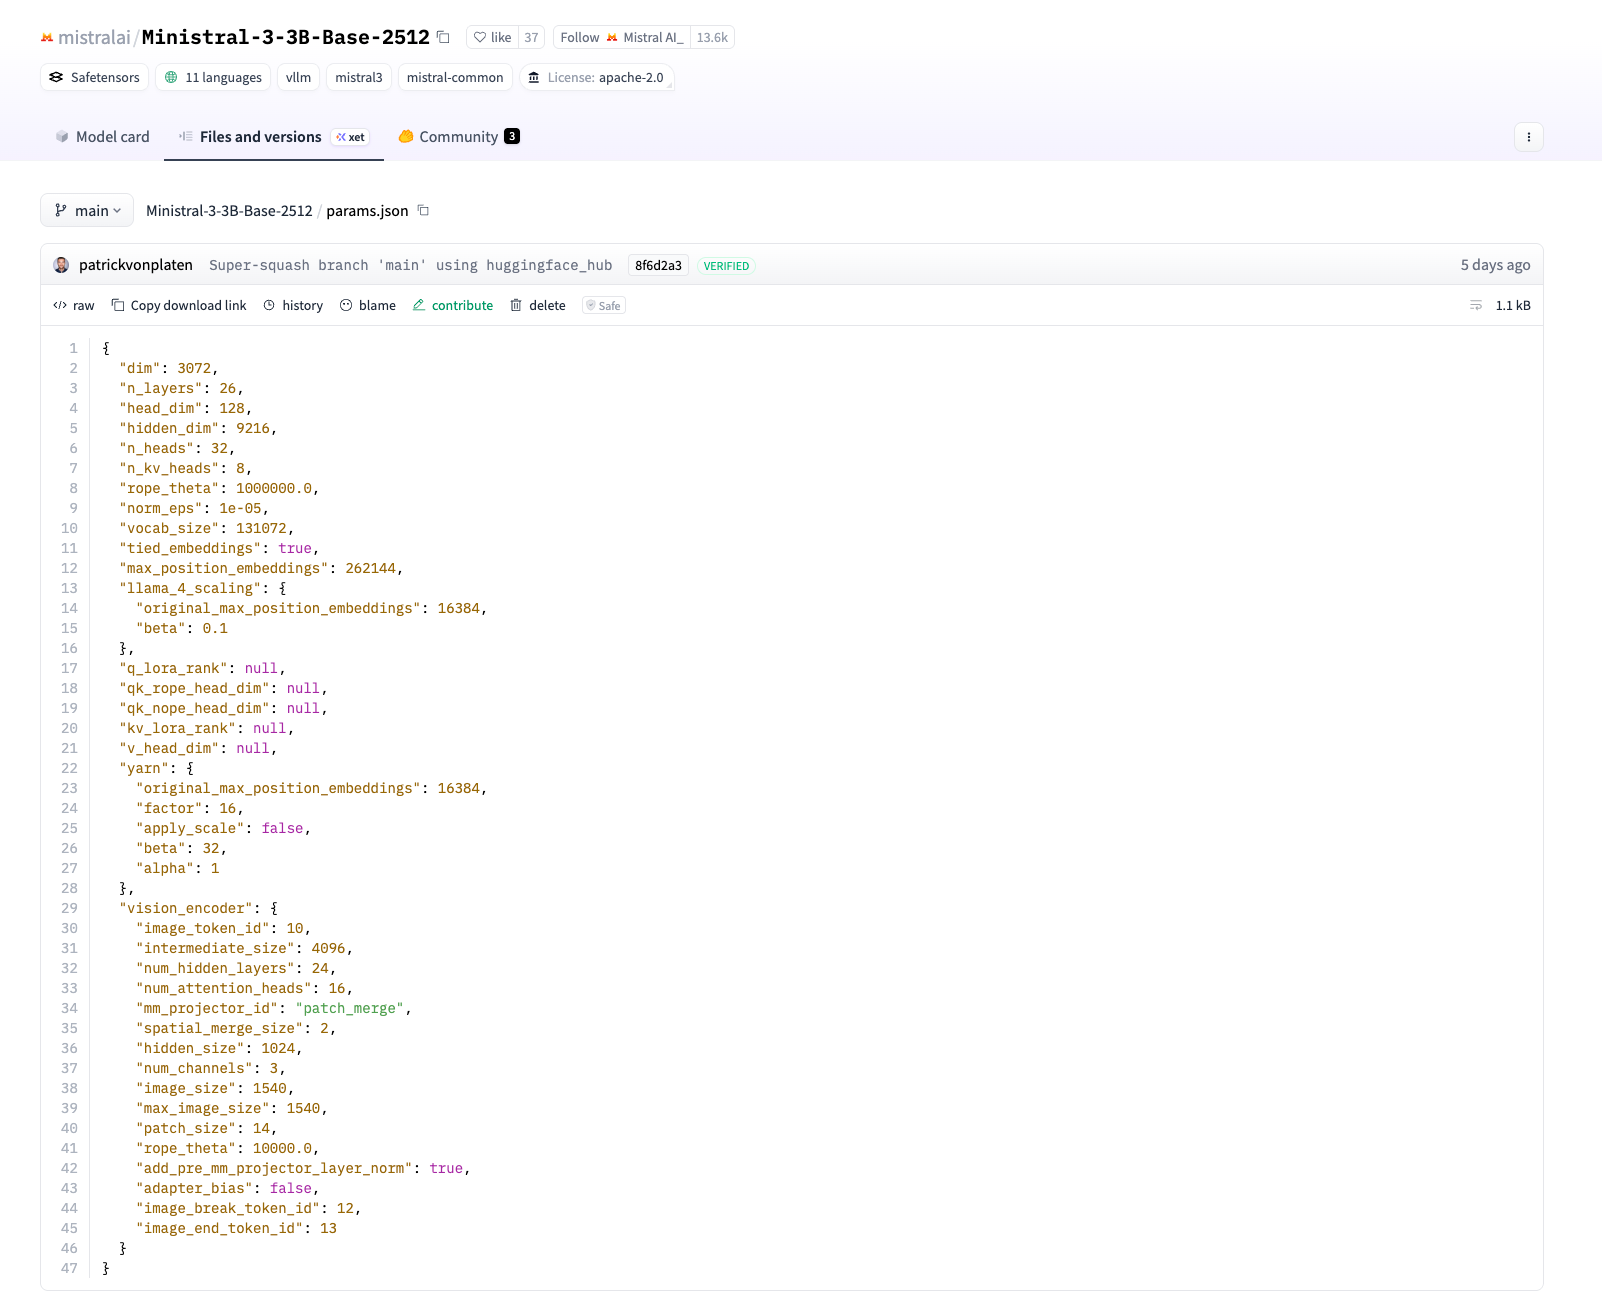Click the "vocab_size": 131072 line
Viewport: 1602px width, 1314px height.
(x=207, y=528)
